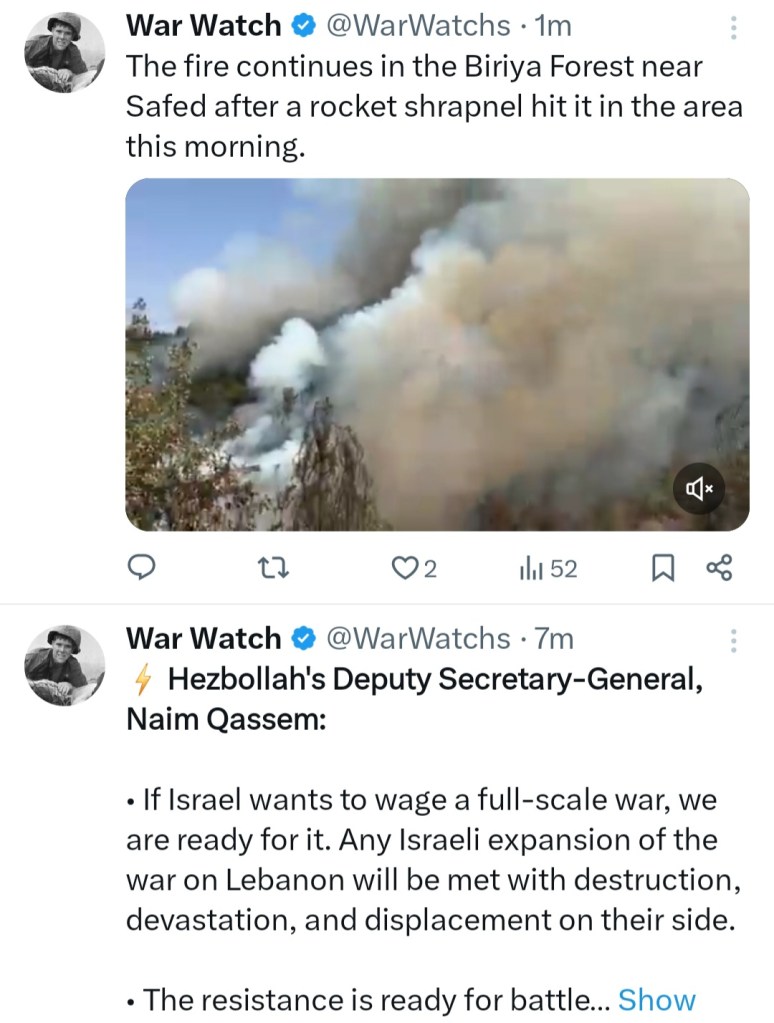Unmute the forest fire video
This screenshot has height=1023, width=774.
[x=699, y=489]
